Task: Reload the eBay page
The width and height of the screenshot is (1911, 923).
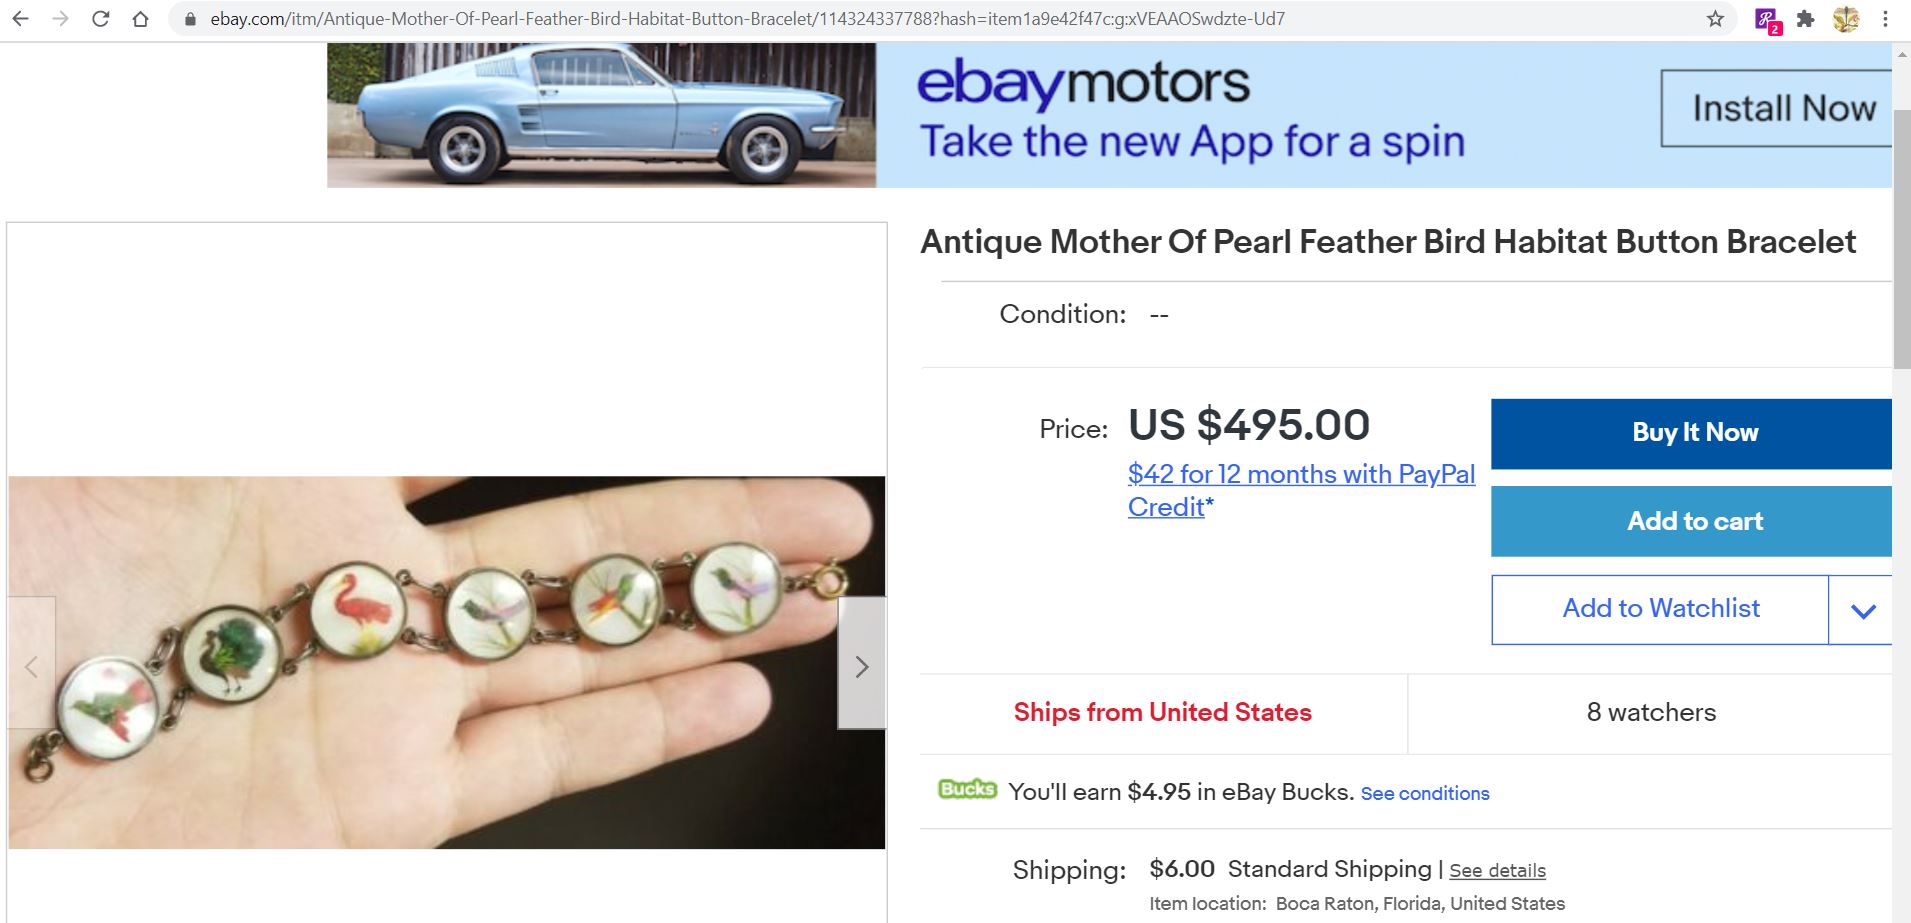Action: pos(100,19)
